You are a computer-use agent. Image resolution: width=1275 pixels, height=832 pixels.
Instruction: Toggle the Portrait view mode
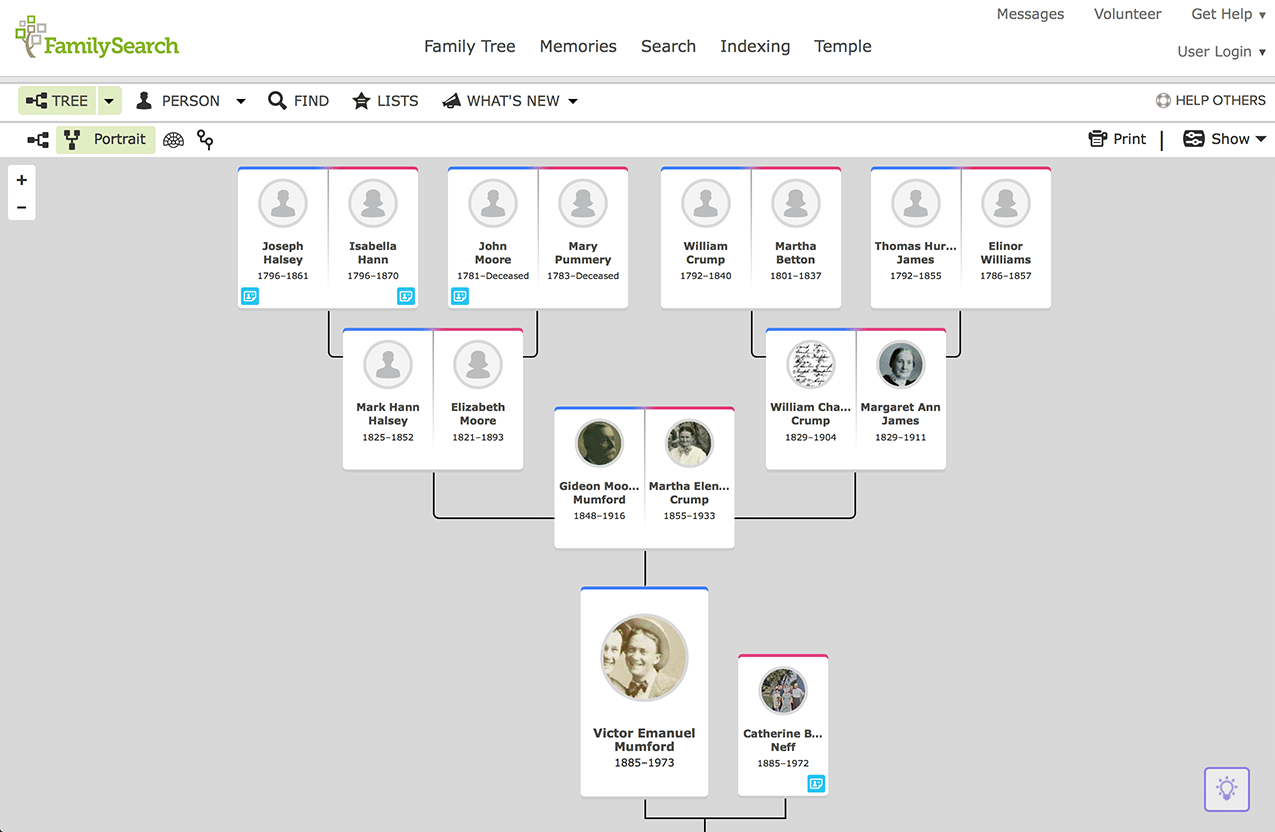coord(105,140)
